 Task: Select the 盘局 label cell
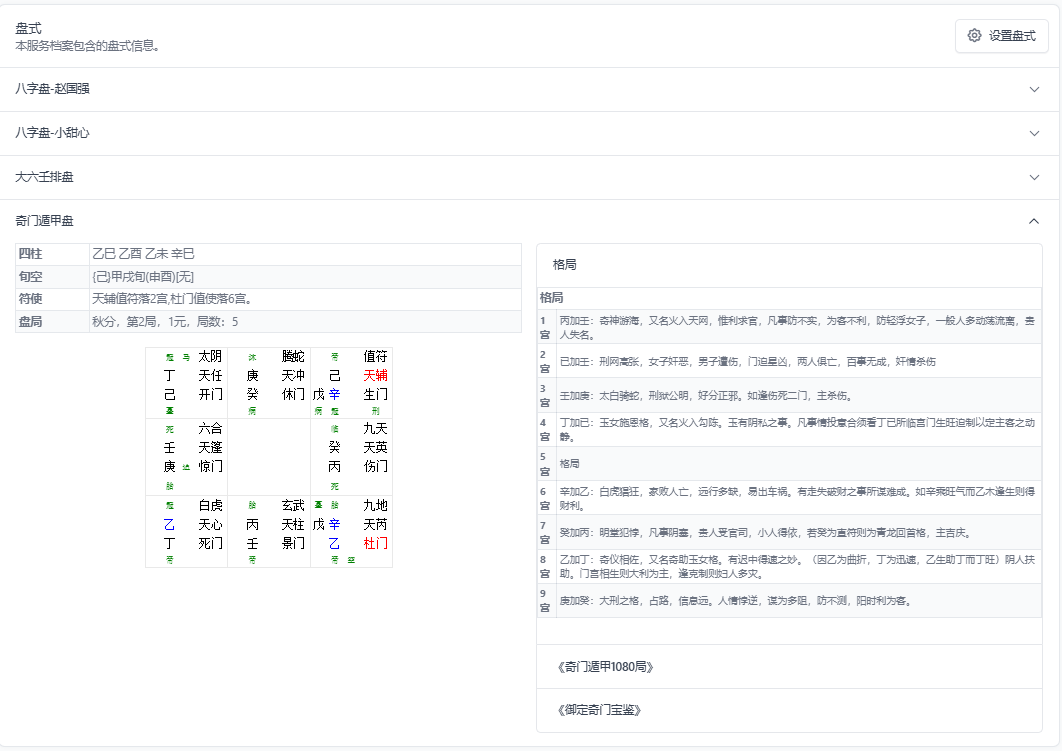point(52,322)
